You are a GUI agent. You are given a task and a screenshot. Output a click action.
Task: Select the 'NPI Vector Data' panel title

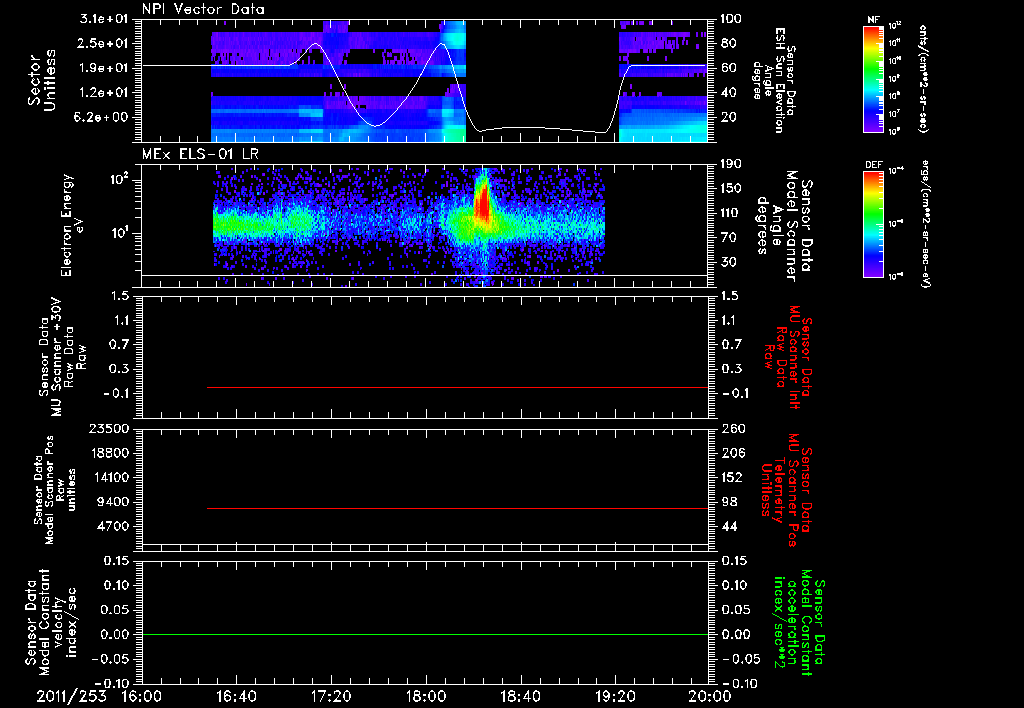tap(203, 9)
